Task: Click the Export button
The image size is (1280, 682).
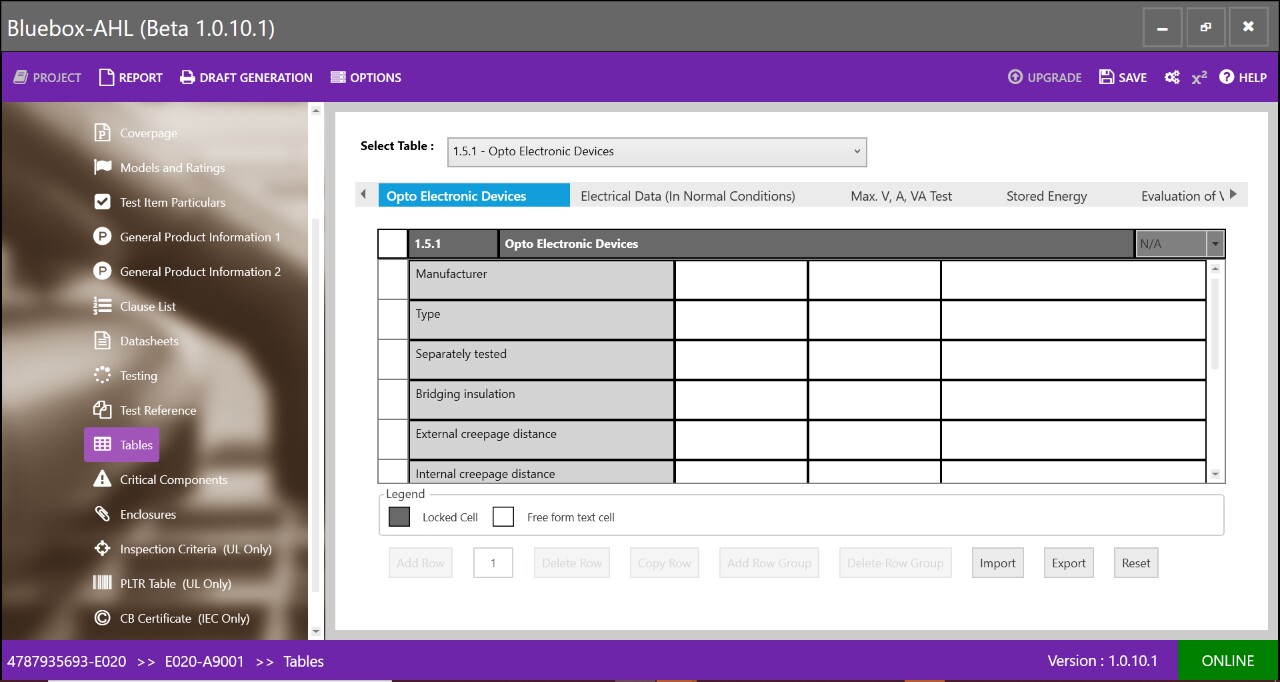Action: click(x=1068, y=563)
